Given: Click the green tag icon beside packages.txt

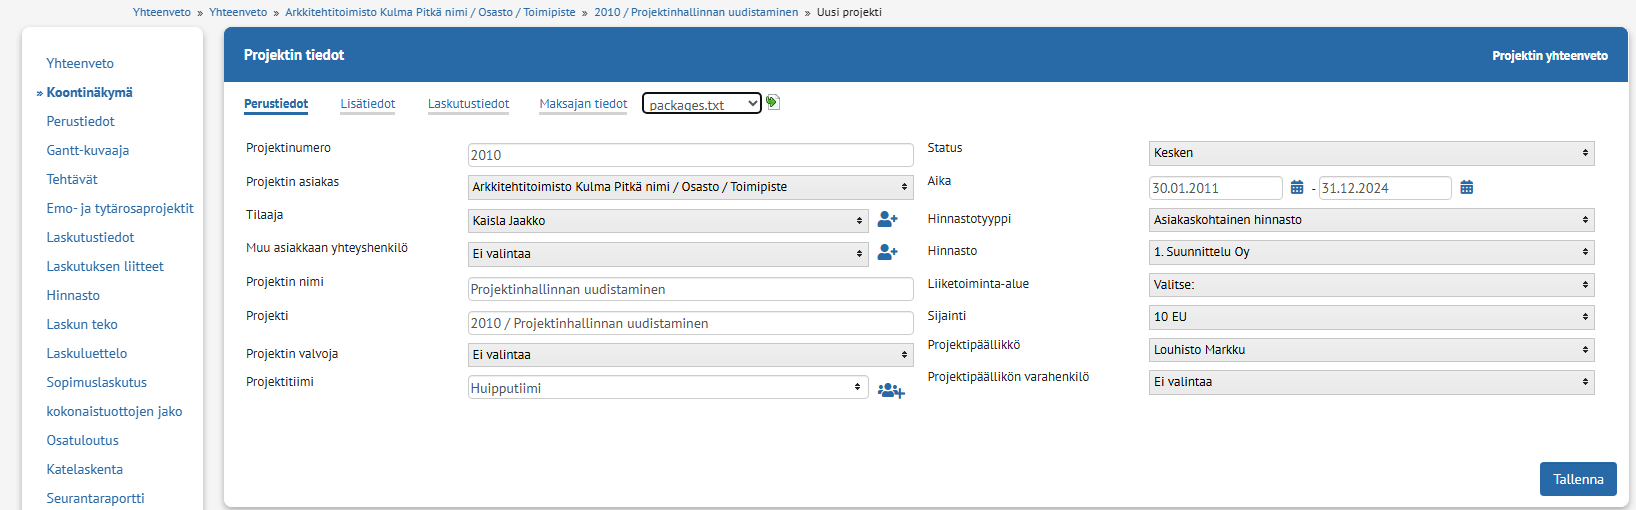Looking at the screenshot, I should 772,102.
